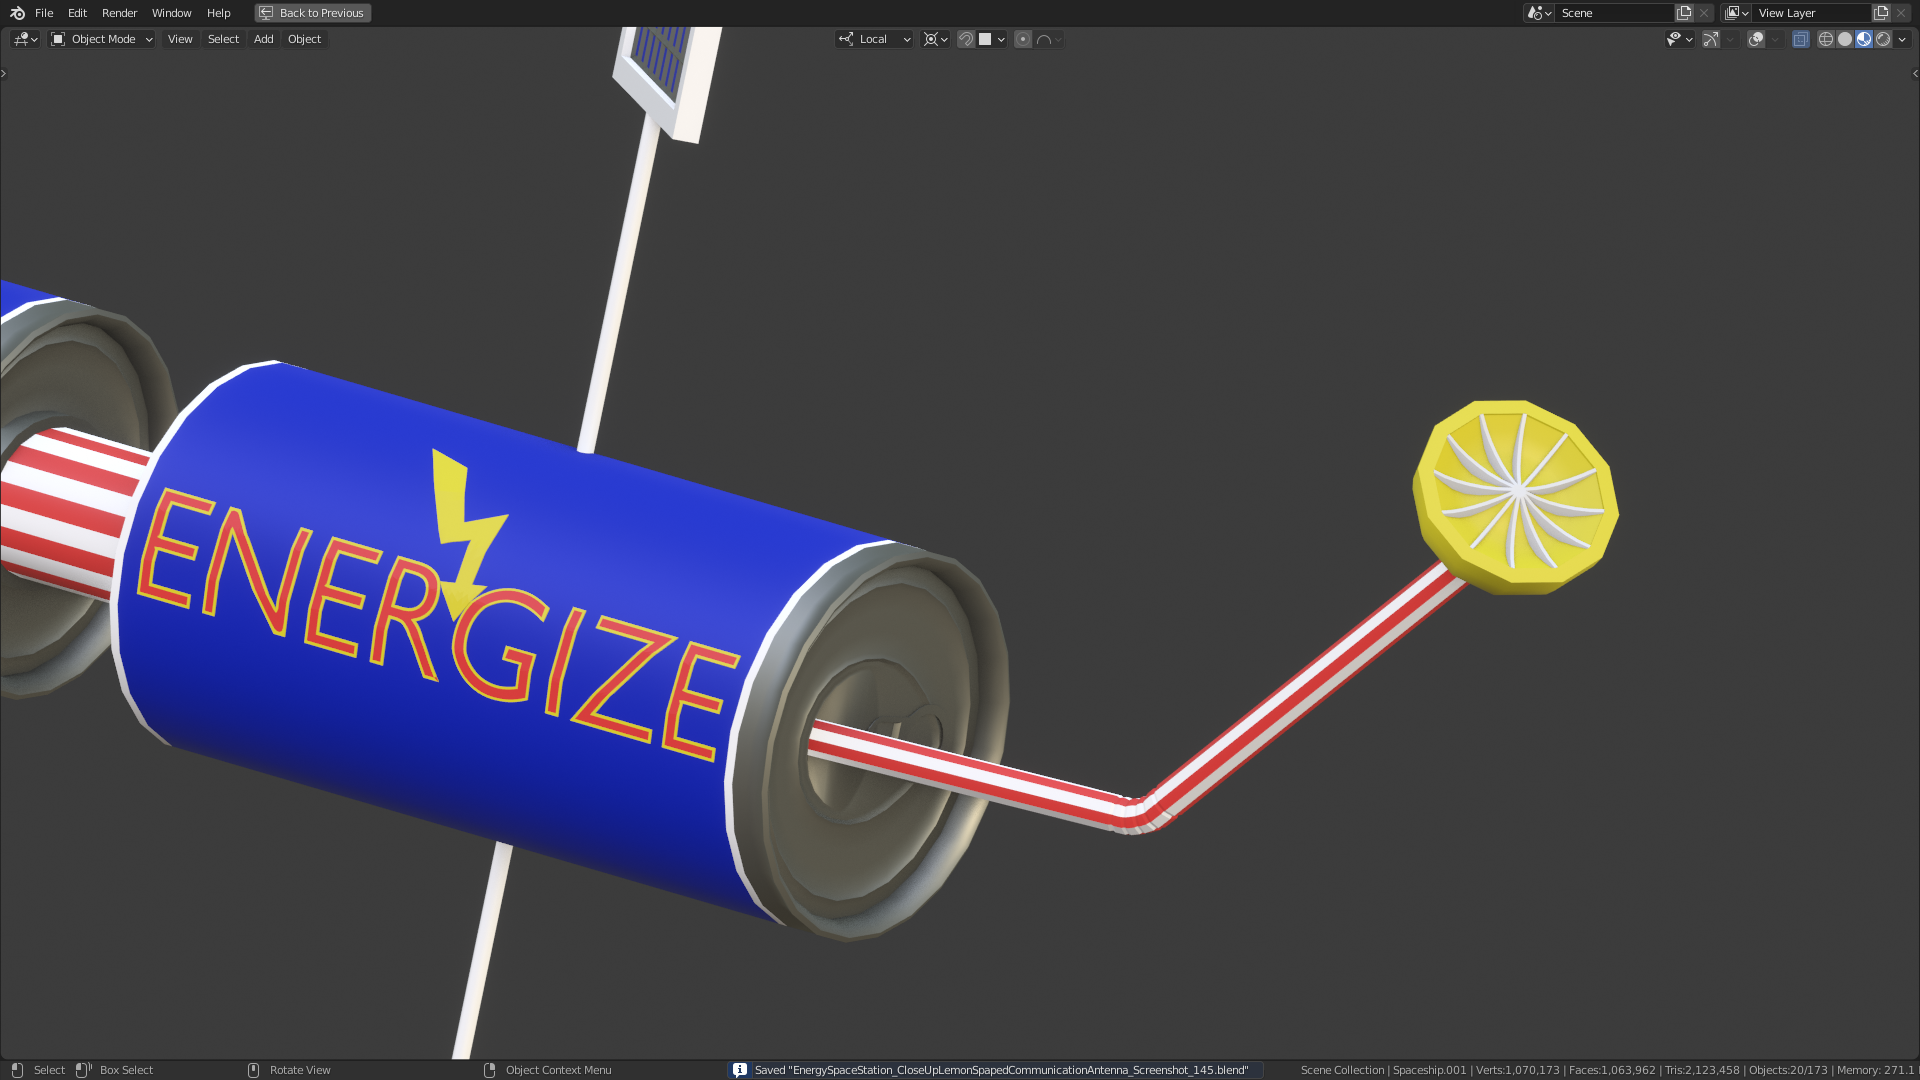Viewport: 1920px width, 1080px height.
Task: Open the Object Mode dropdown
Action: click(102, 39)
